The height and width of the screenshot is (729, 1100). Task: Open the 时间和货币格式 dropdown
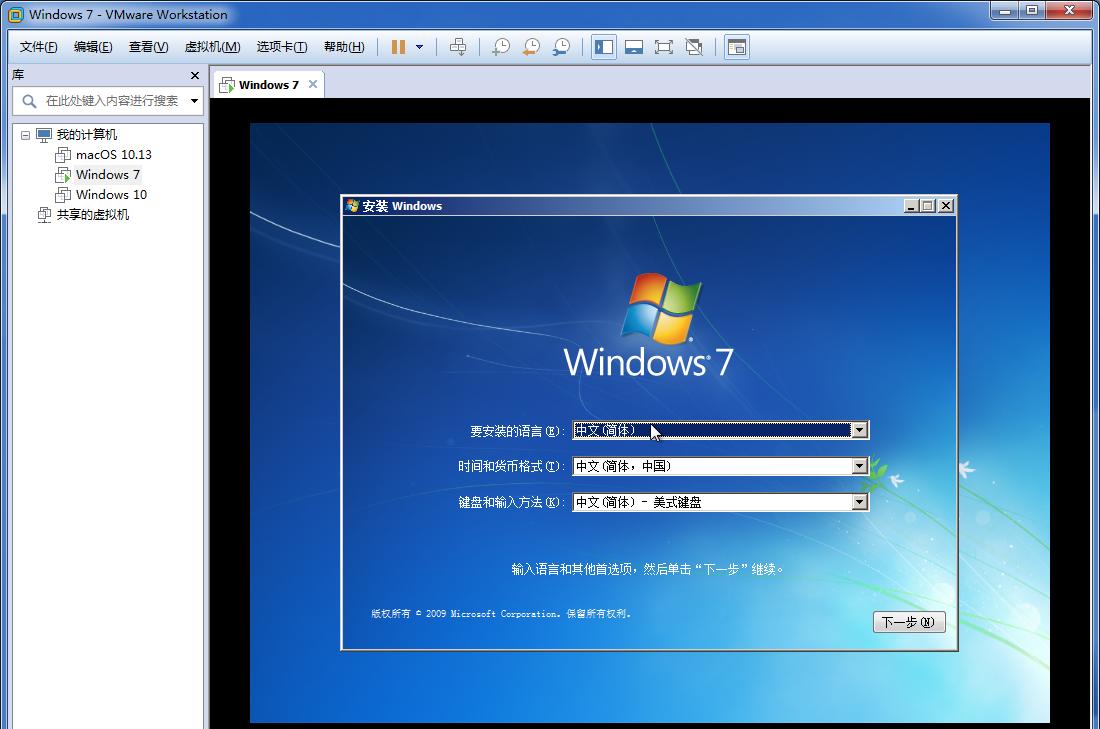point(859,466)
